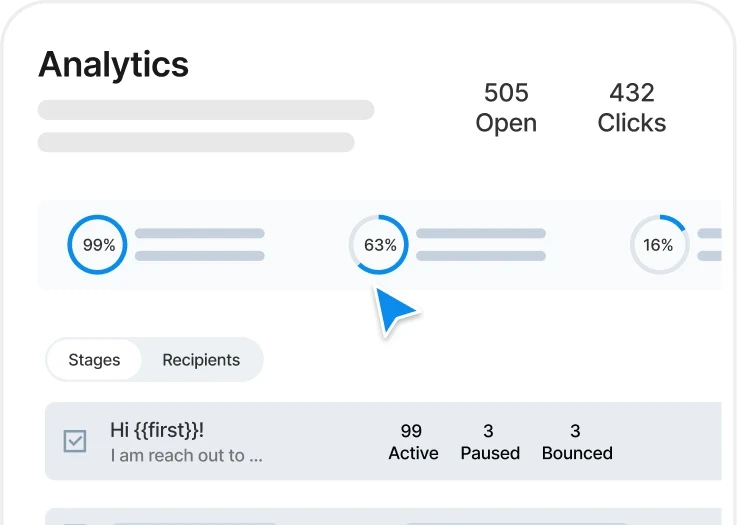The width and height of the screenshot is (737, 525).
Task: Click the 432 Clicks statistic
Action: 631,108
